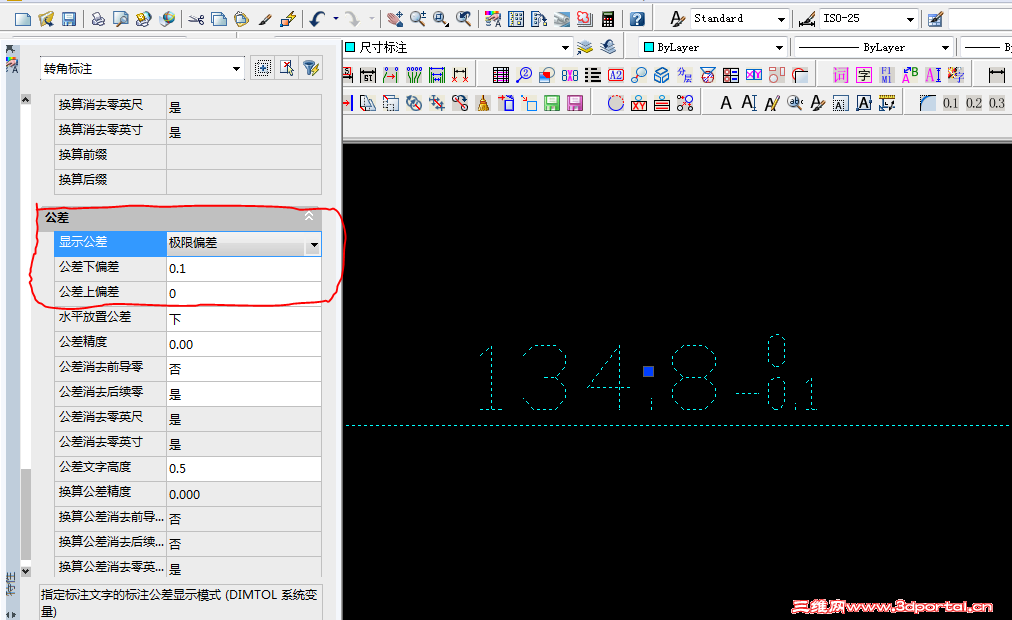Click properties panel scroll down arrow
This screenshot has height=620, width=1012.
pos(26,571)
